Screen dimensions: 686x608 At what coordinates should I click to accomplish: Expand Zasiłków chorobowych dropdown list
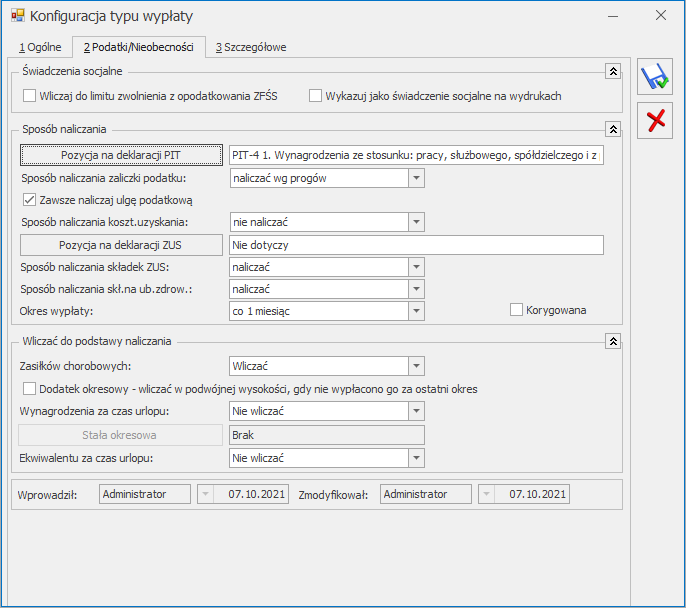[x=417, y=366]
